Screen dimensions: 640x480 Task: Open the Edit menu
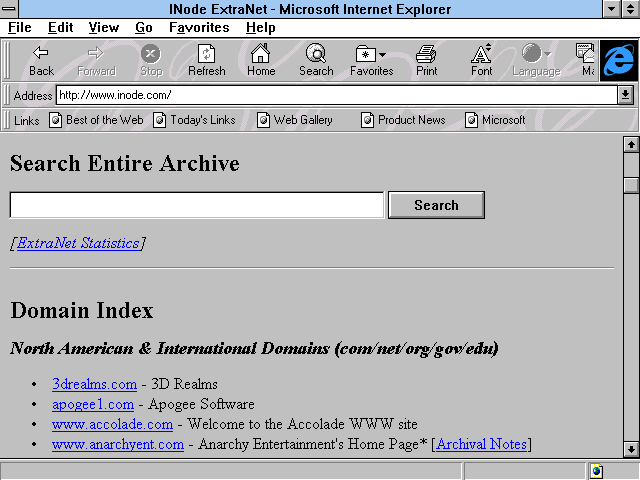tap(60, 28)
